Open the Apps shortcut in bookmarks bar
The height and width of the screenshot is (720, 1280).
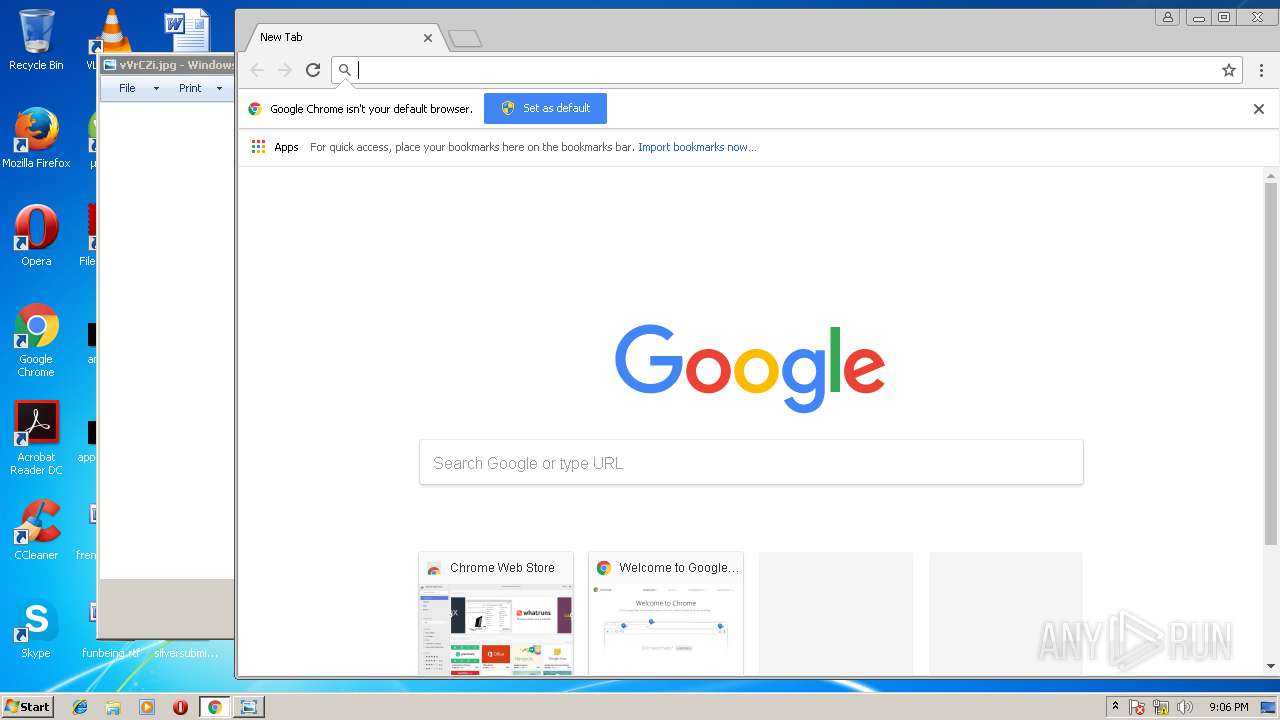pyautogui.click(x=275, y=147)
